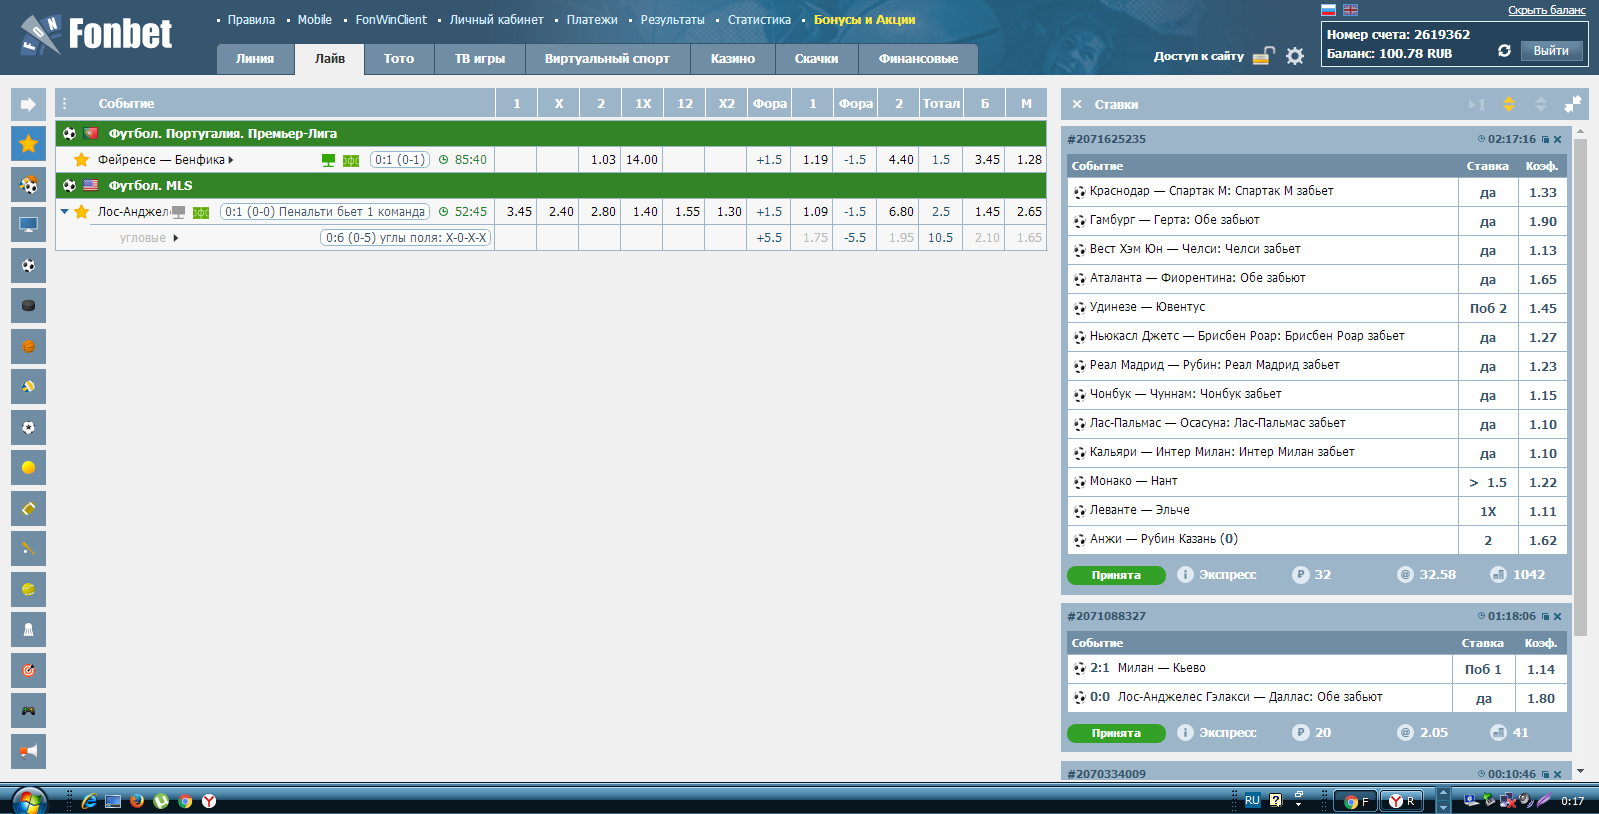Close bet coupon #2071625235
The height and width of the screenshot is (814, 1599).
coord(1558,140)
